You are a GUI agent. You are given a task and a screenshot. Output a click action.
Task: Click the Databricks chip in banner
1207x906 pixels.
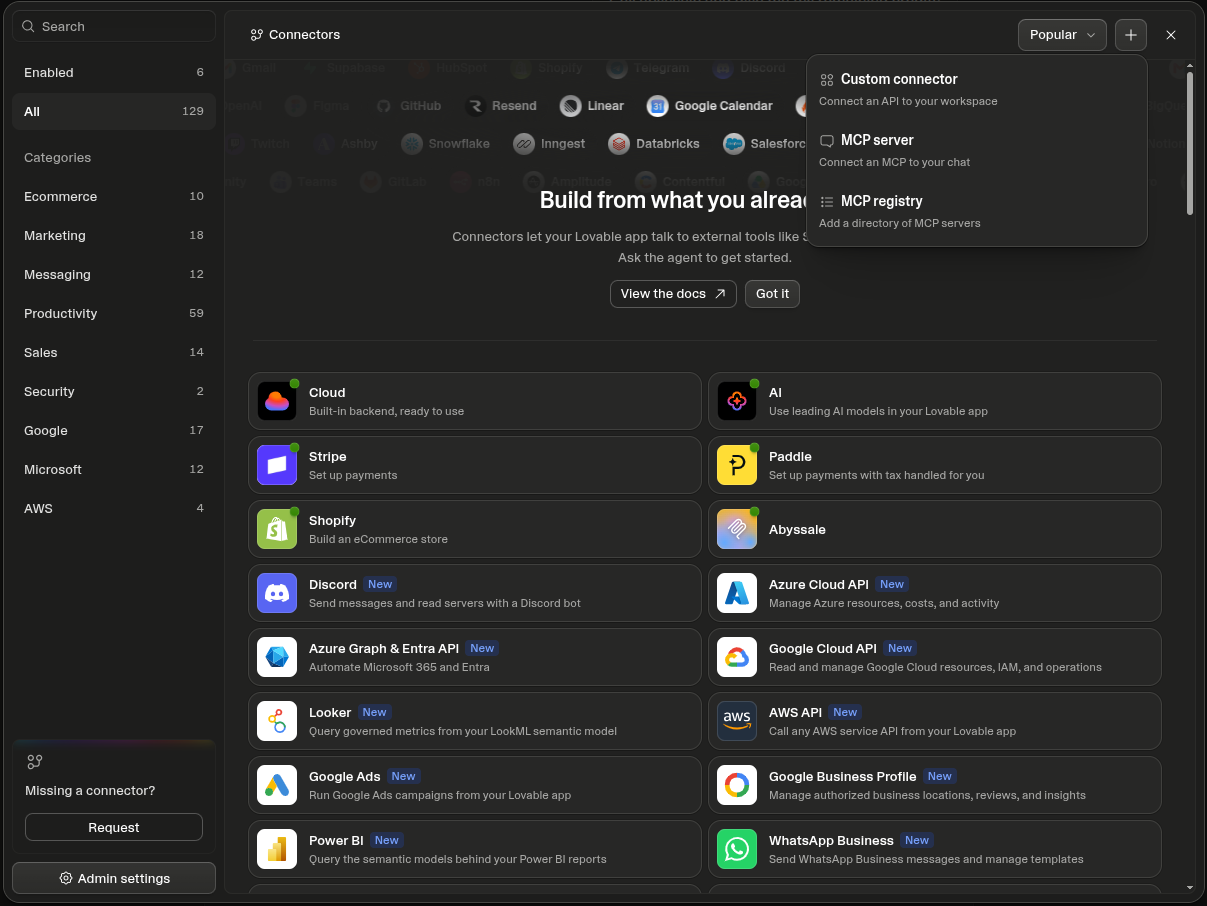point(655,144)
